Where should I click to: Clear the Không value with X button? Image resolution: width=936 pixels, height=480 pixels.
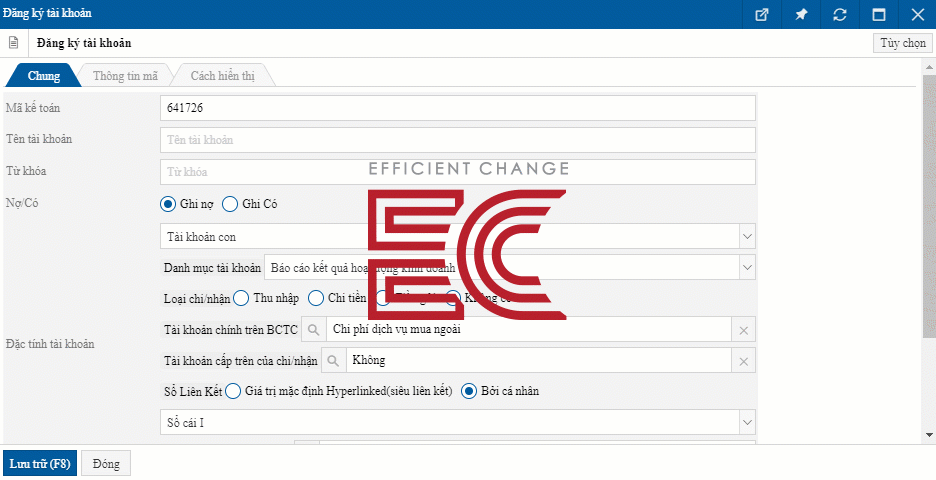(x=744, y=361)
